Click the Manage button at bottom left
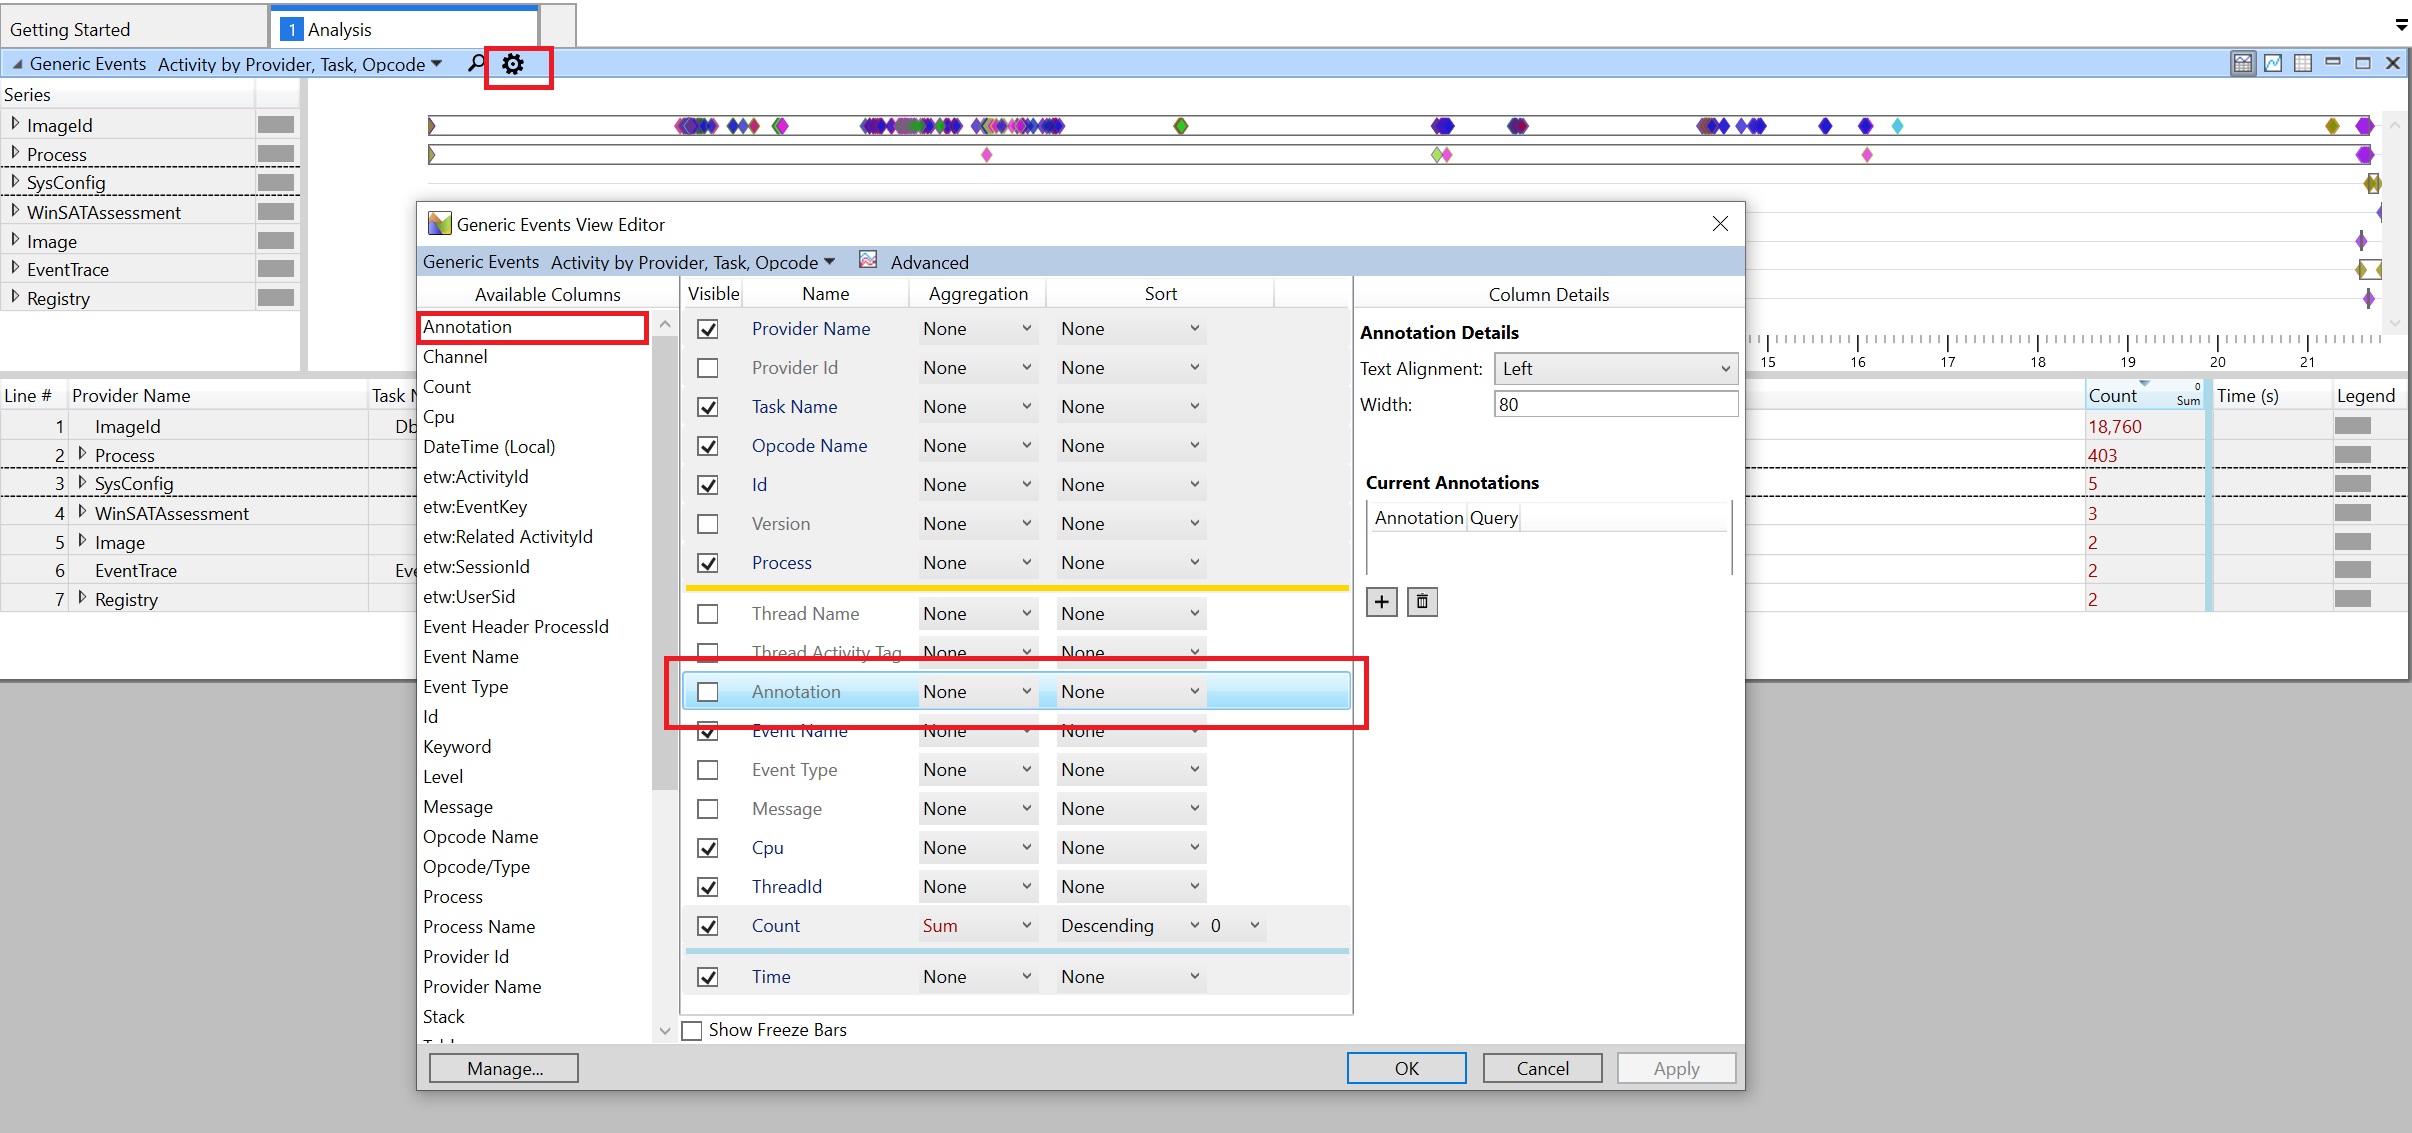The height and width of the screenshot is (1133, 2412). (x=505, y=1068)
